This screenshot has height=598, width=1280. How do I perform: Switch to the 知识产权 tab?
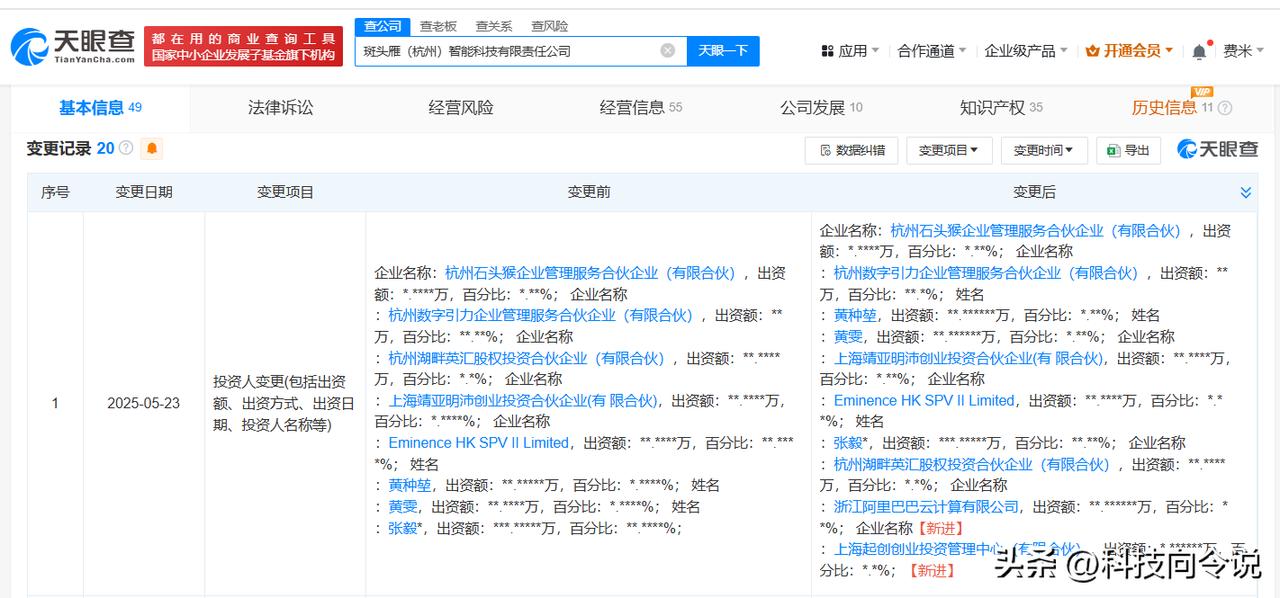tap(1001, 108)
